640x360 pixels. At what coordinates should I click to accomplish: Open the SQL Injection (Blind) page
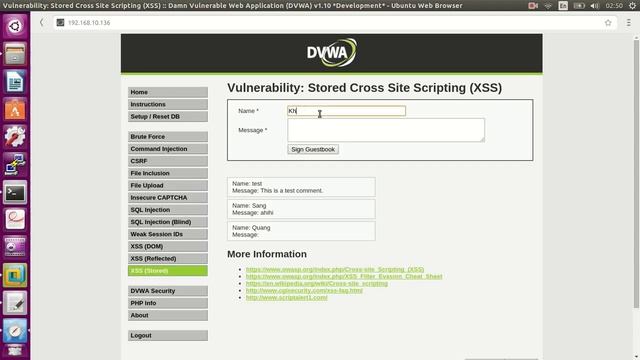168,222
